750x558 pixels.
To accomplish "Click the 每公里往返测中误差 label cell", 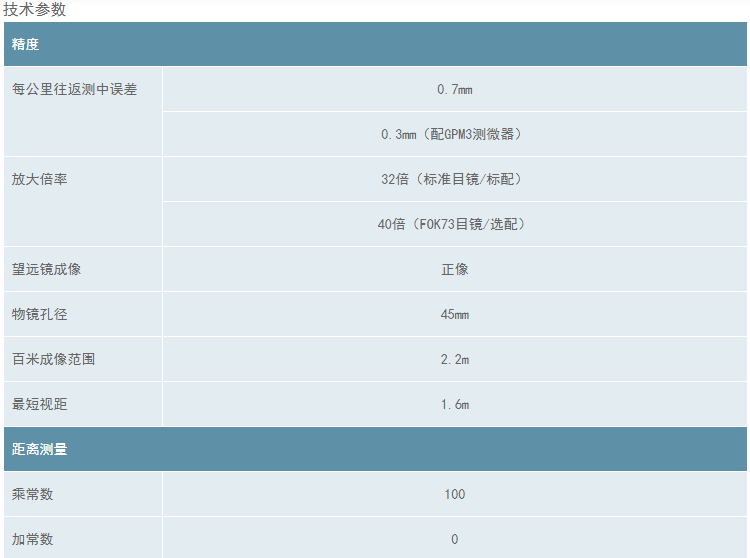I will tap(74, 90).
